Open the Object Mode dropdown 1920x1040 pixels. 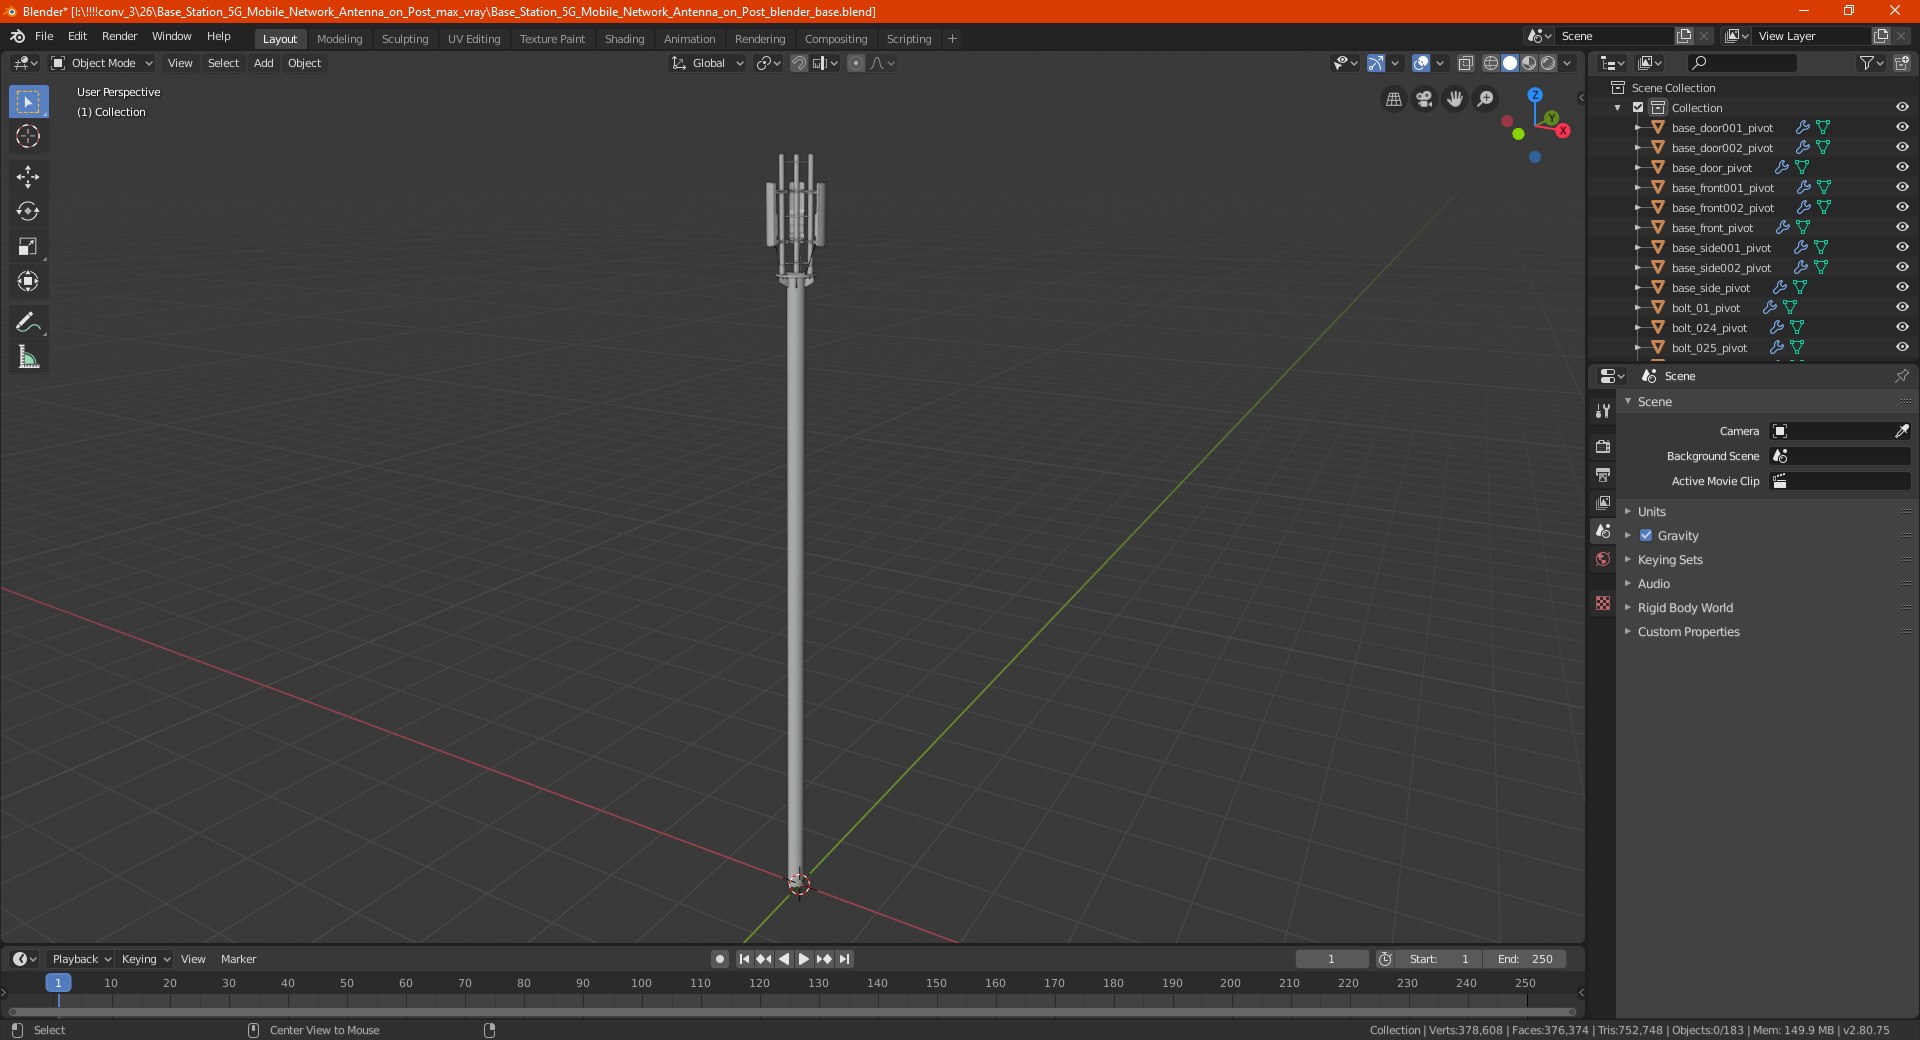point(102,63)
